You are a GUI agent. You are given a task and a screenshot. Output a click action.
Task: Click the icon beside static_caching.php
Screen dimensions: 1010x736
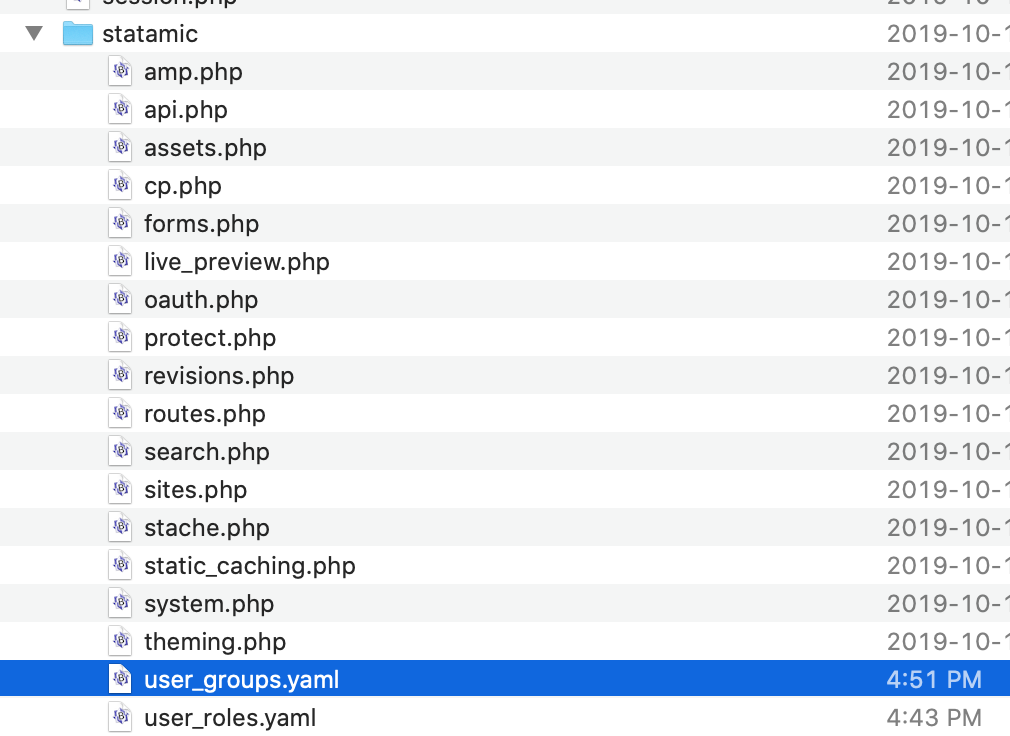tap(120, 565)
